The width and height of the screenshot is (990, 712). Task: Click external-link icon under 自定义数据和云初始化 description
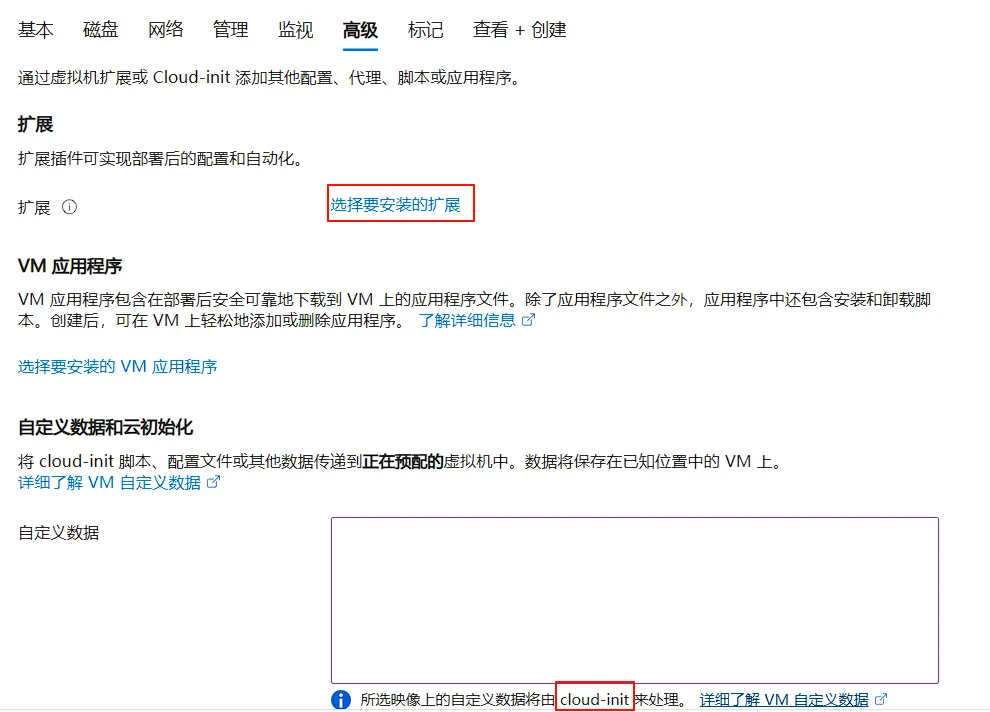213,482
